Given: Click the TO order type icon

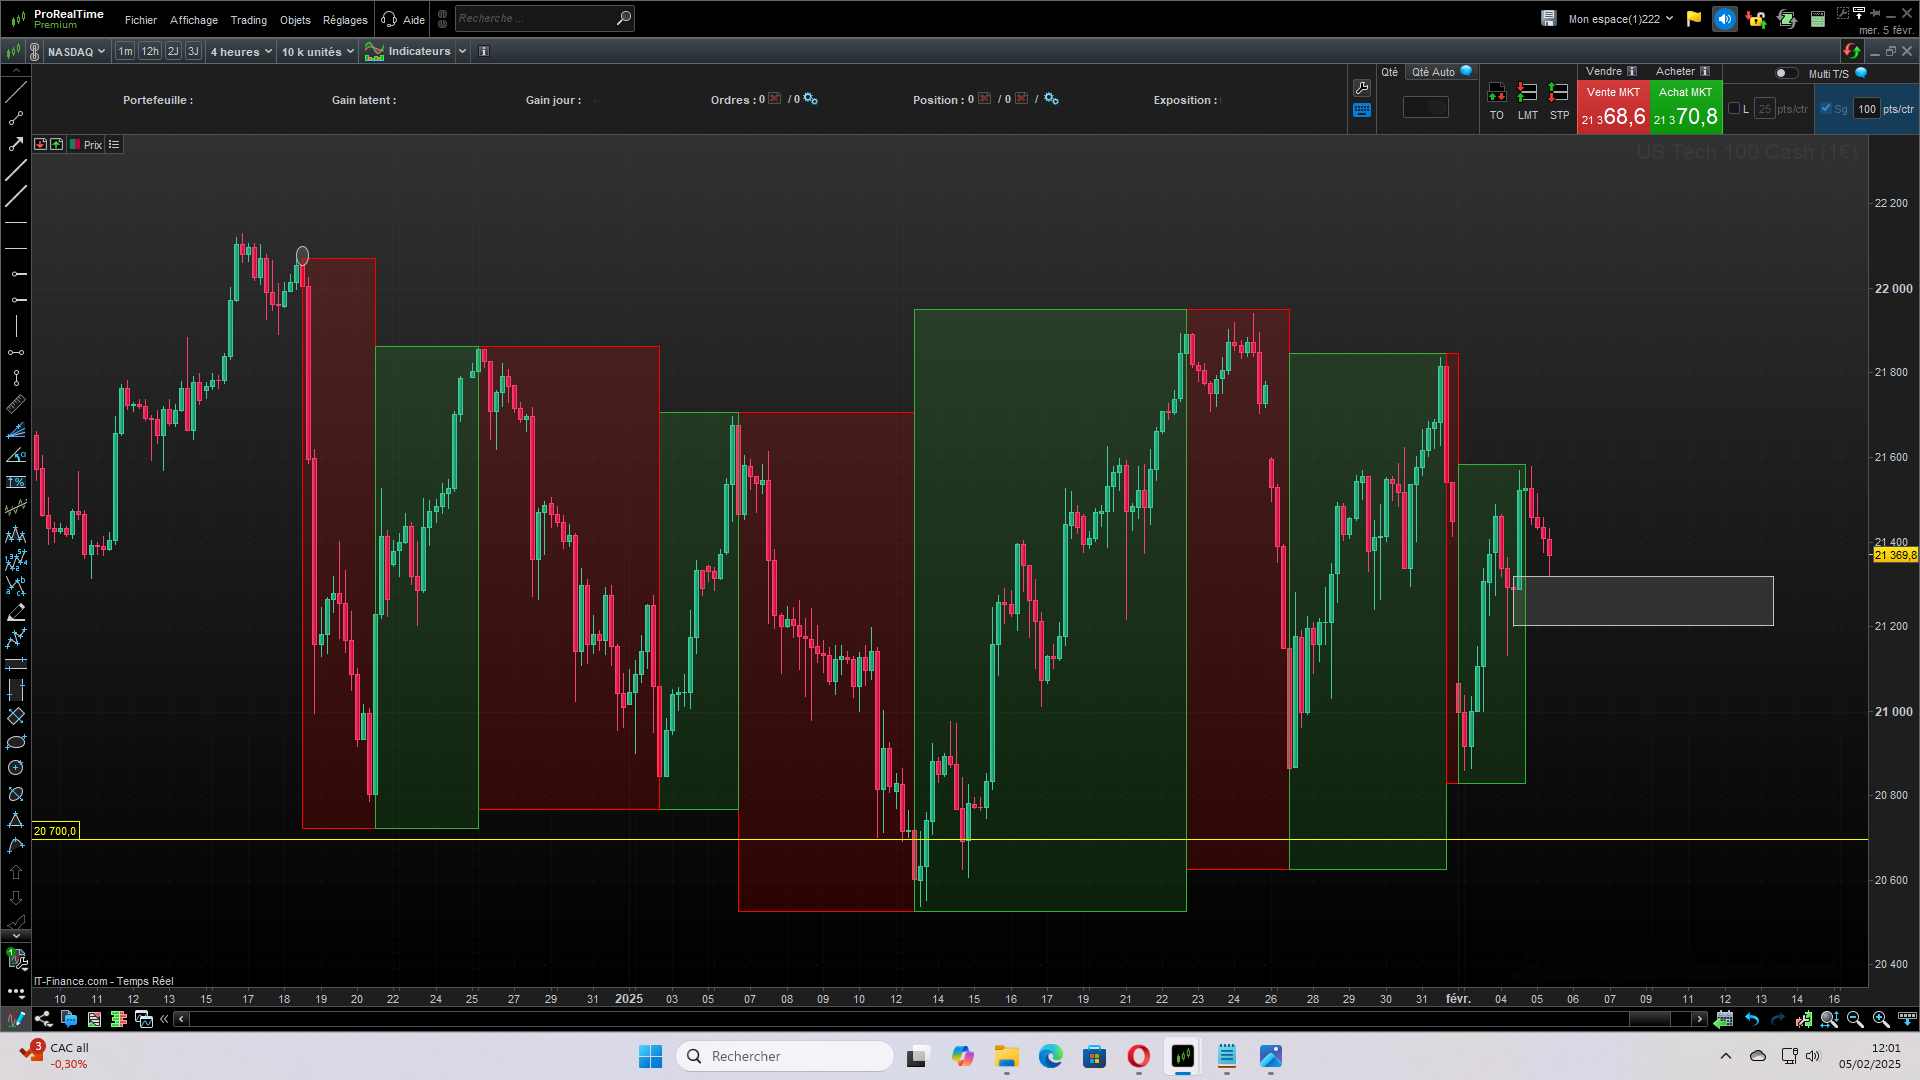Looking at the screenshot, I should click(1496, 94).
